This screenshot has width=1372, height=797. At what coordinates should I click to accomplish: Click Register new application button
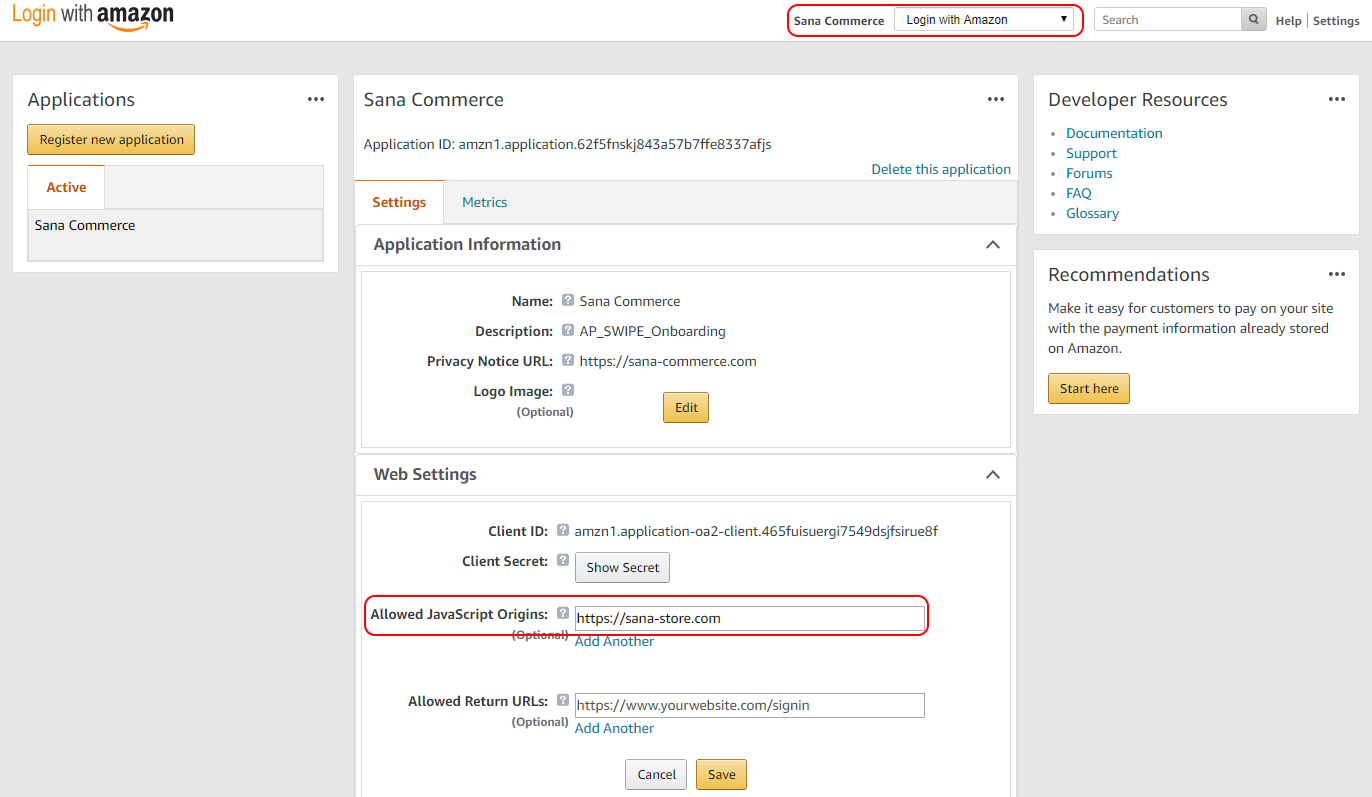click(x=111, y=140)
